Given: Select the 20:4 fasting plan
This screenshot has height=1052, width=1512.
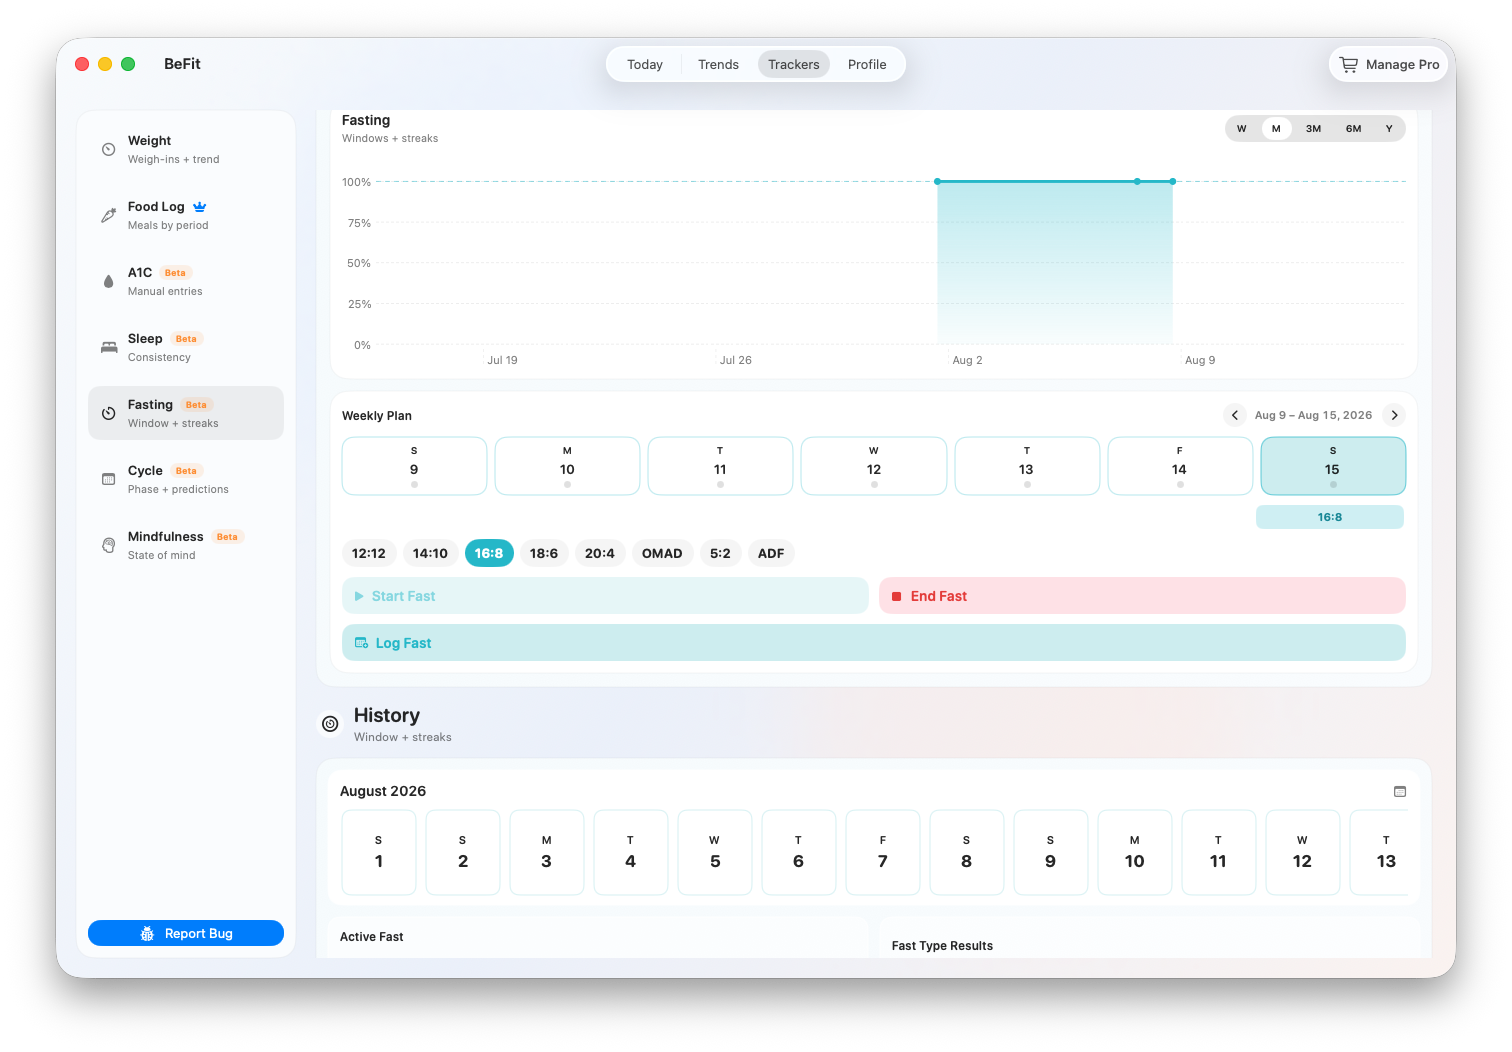Looking at the screenshot, I should point(600,553).
